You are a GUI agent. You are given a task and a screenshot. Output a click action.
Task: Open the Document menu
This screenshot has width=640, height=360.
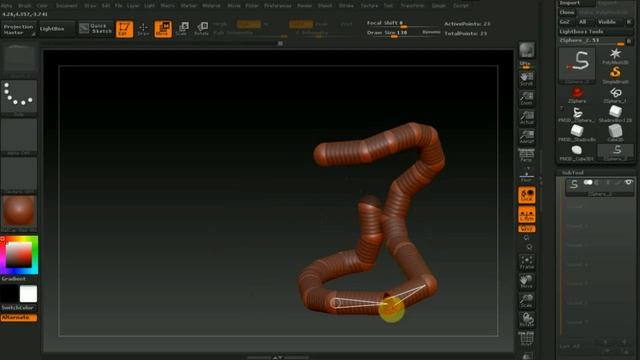(67, 6)
